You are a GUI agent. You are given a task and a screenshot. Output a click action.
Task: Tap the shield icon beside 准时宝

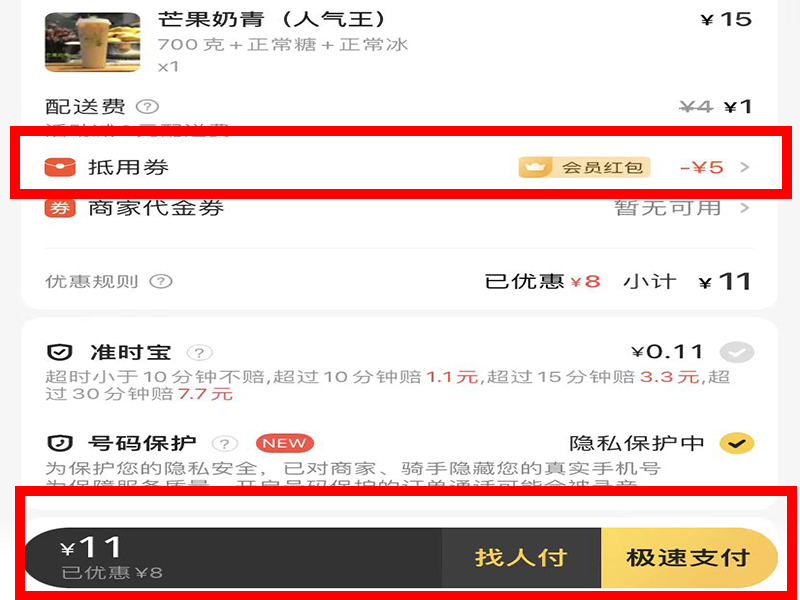tap(60, 352)
